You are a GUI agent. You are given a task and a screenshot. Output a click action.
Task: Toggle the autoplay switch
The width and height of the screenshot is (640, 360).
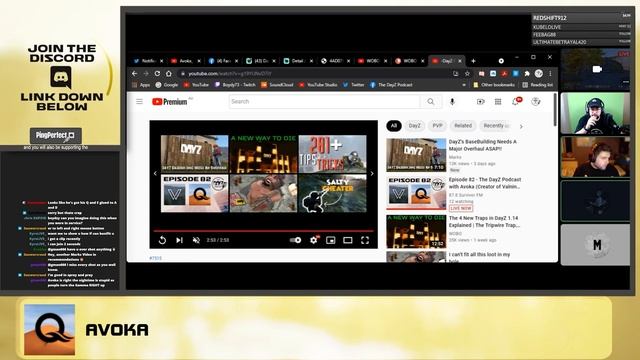pos(296,240)
